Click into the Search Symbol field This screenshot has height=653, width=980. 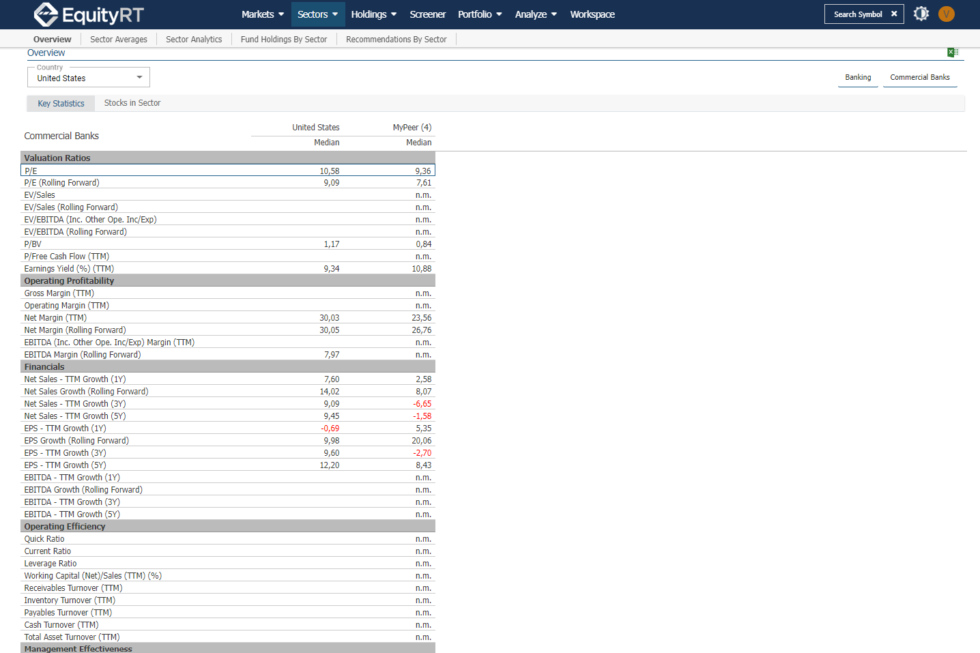coord(857,14)
